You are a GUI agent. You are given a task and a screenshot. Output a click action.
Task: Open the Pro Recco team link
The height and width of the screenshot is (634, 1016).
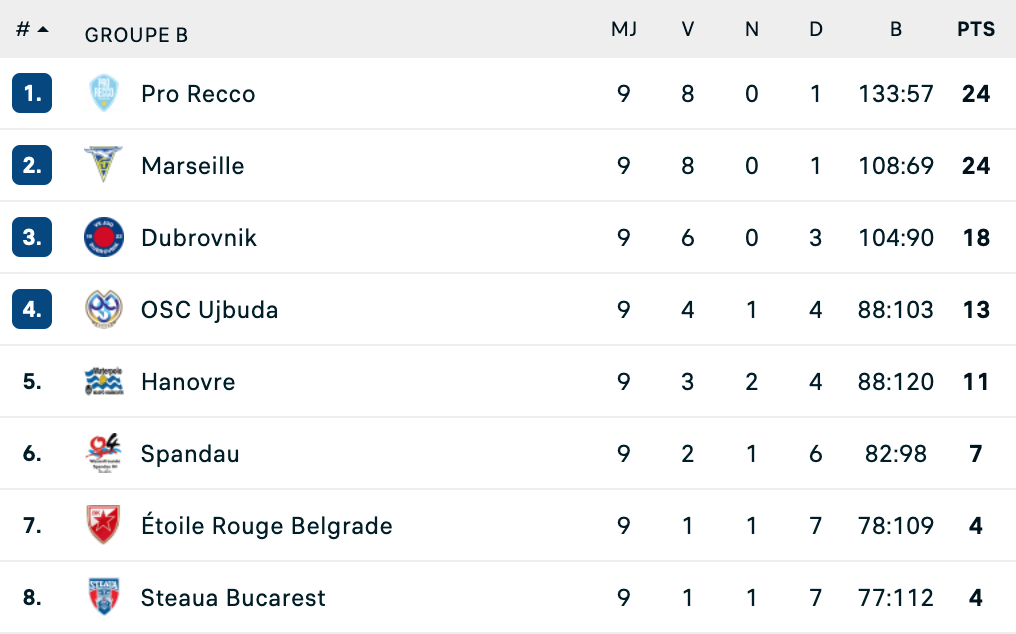198,94
